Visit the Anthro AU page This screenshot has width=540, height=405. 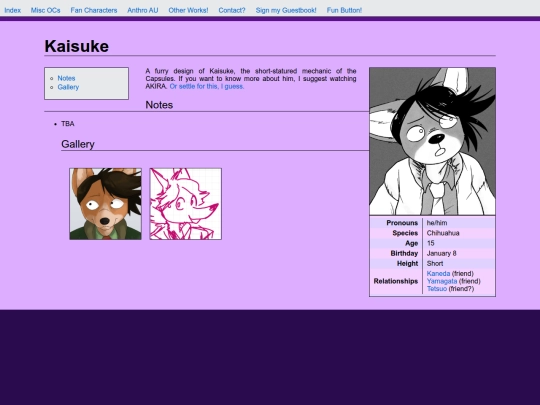click(x=143, y=10)
